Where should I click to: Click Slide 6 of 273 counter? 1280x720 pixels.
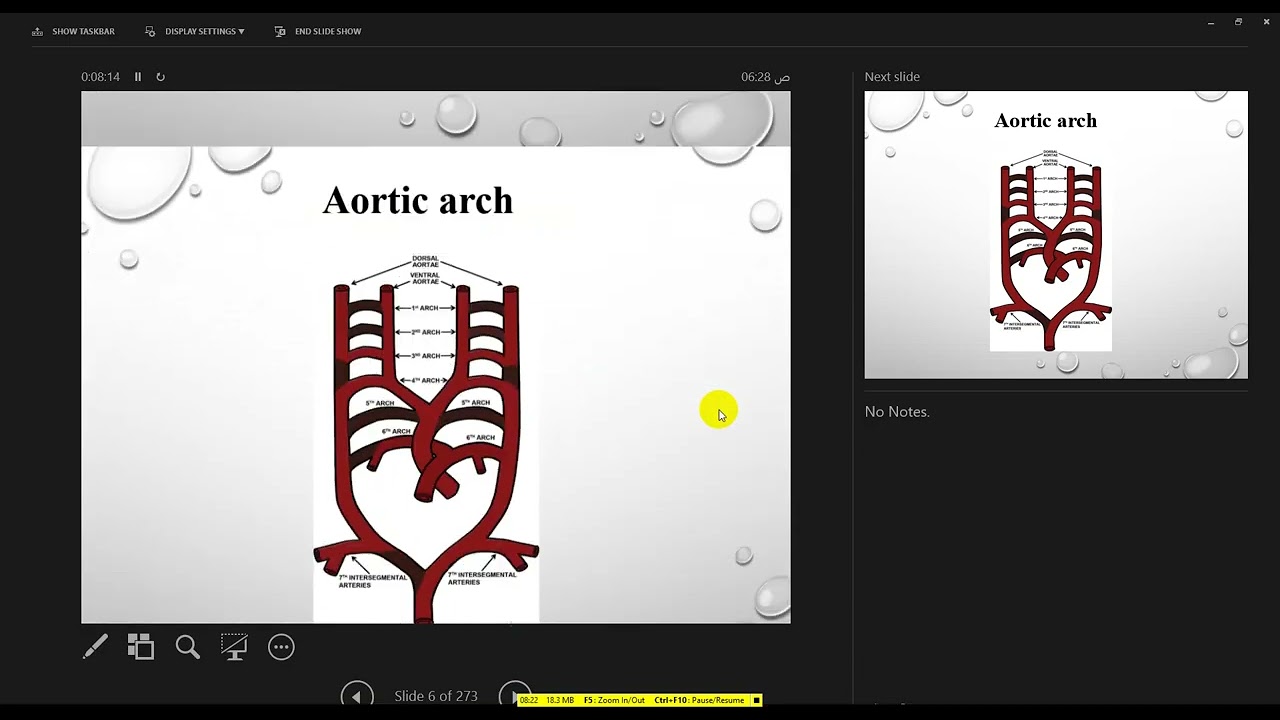click(436, 696)
